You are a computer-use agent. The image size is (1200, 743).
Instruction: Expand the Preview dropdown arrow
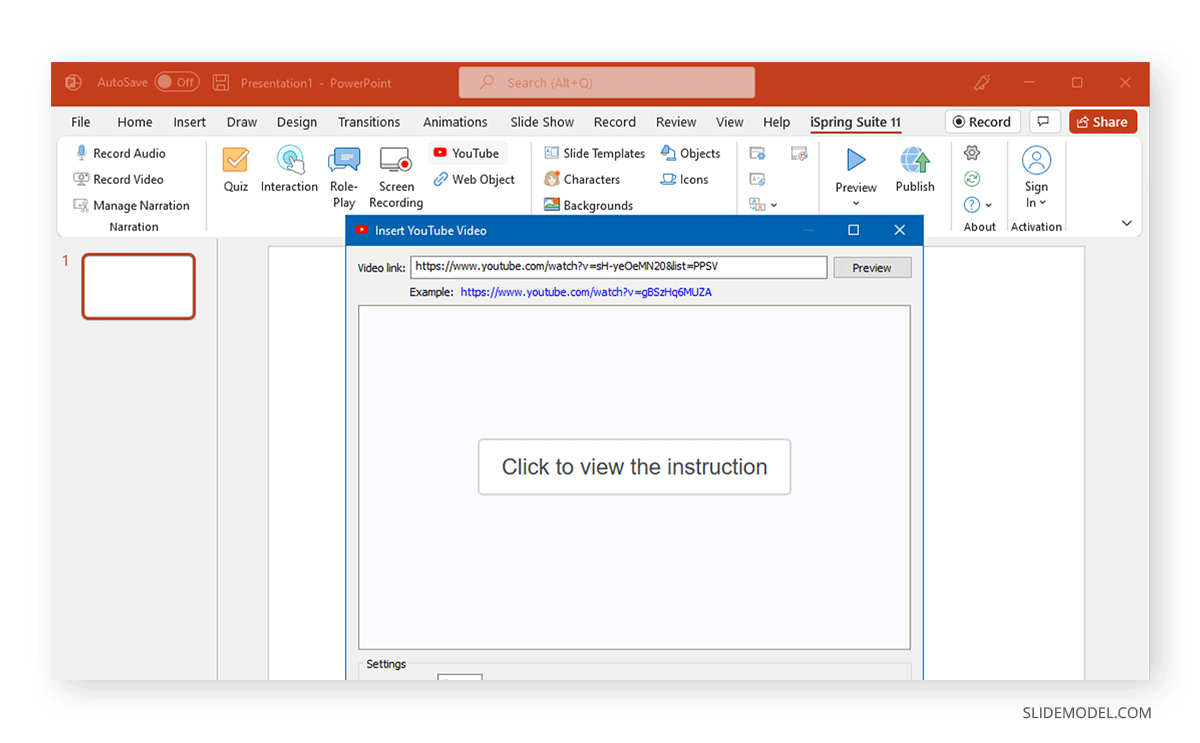click(856, 204)
